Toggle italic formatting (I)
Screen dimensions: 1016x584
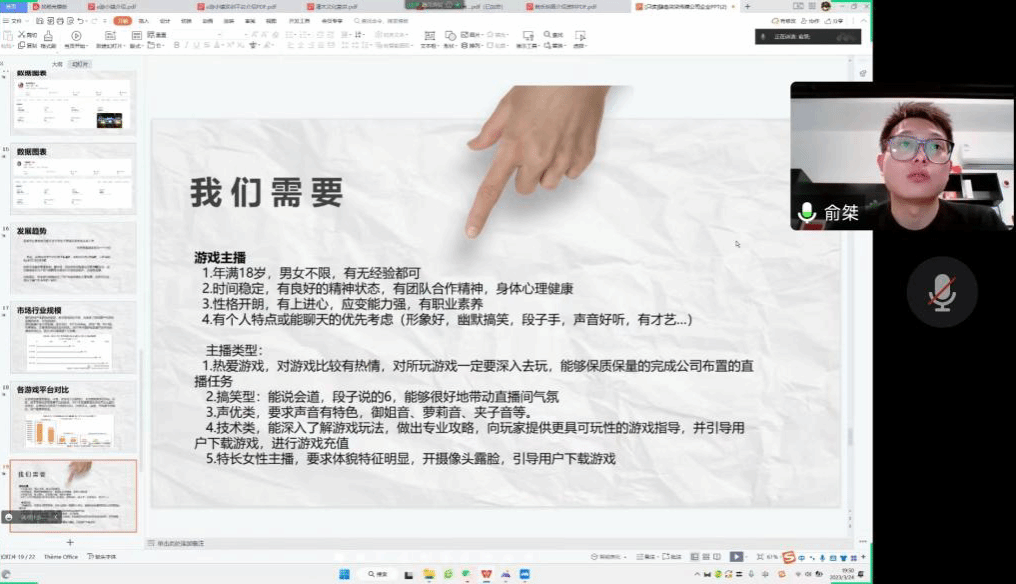click(x=187, y=46)
